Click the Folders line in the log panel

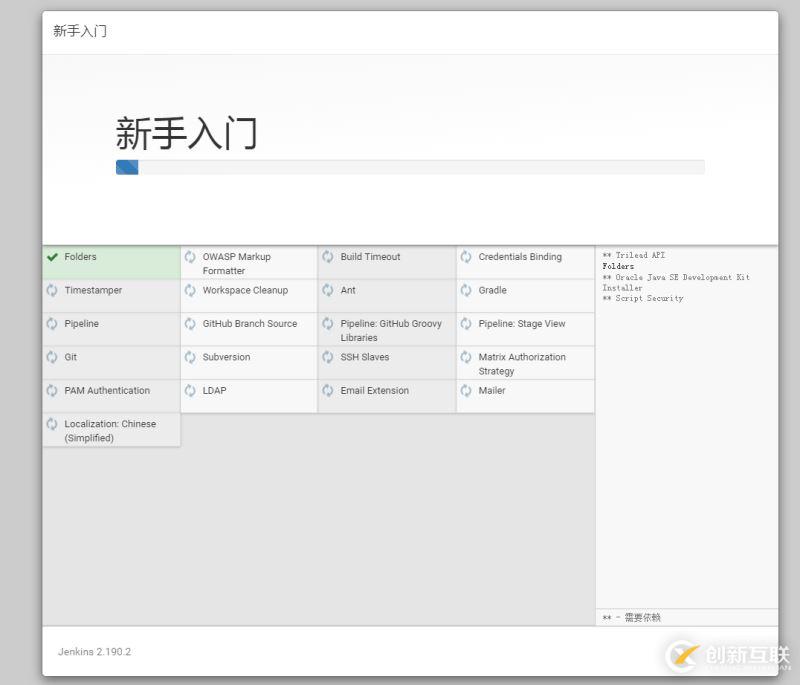click(x=617, y=266)
